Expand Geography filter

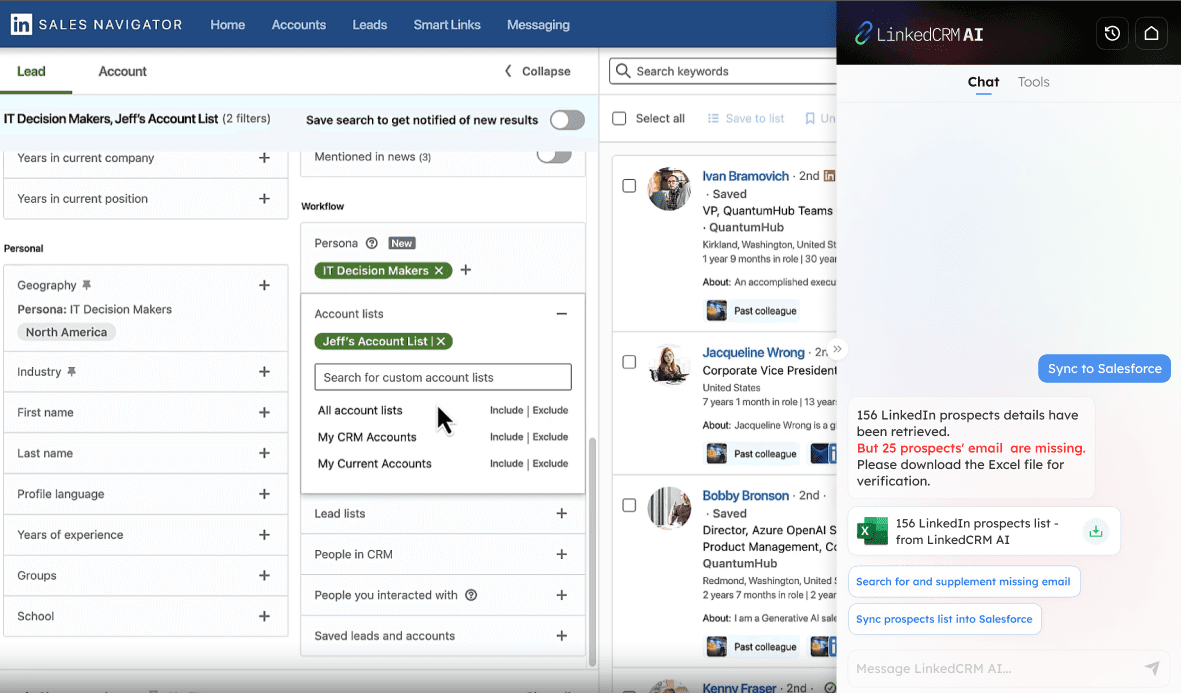coord(264,285)
